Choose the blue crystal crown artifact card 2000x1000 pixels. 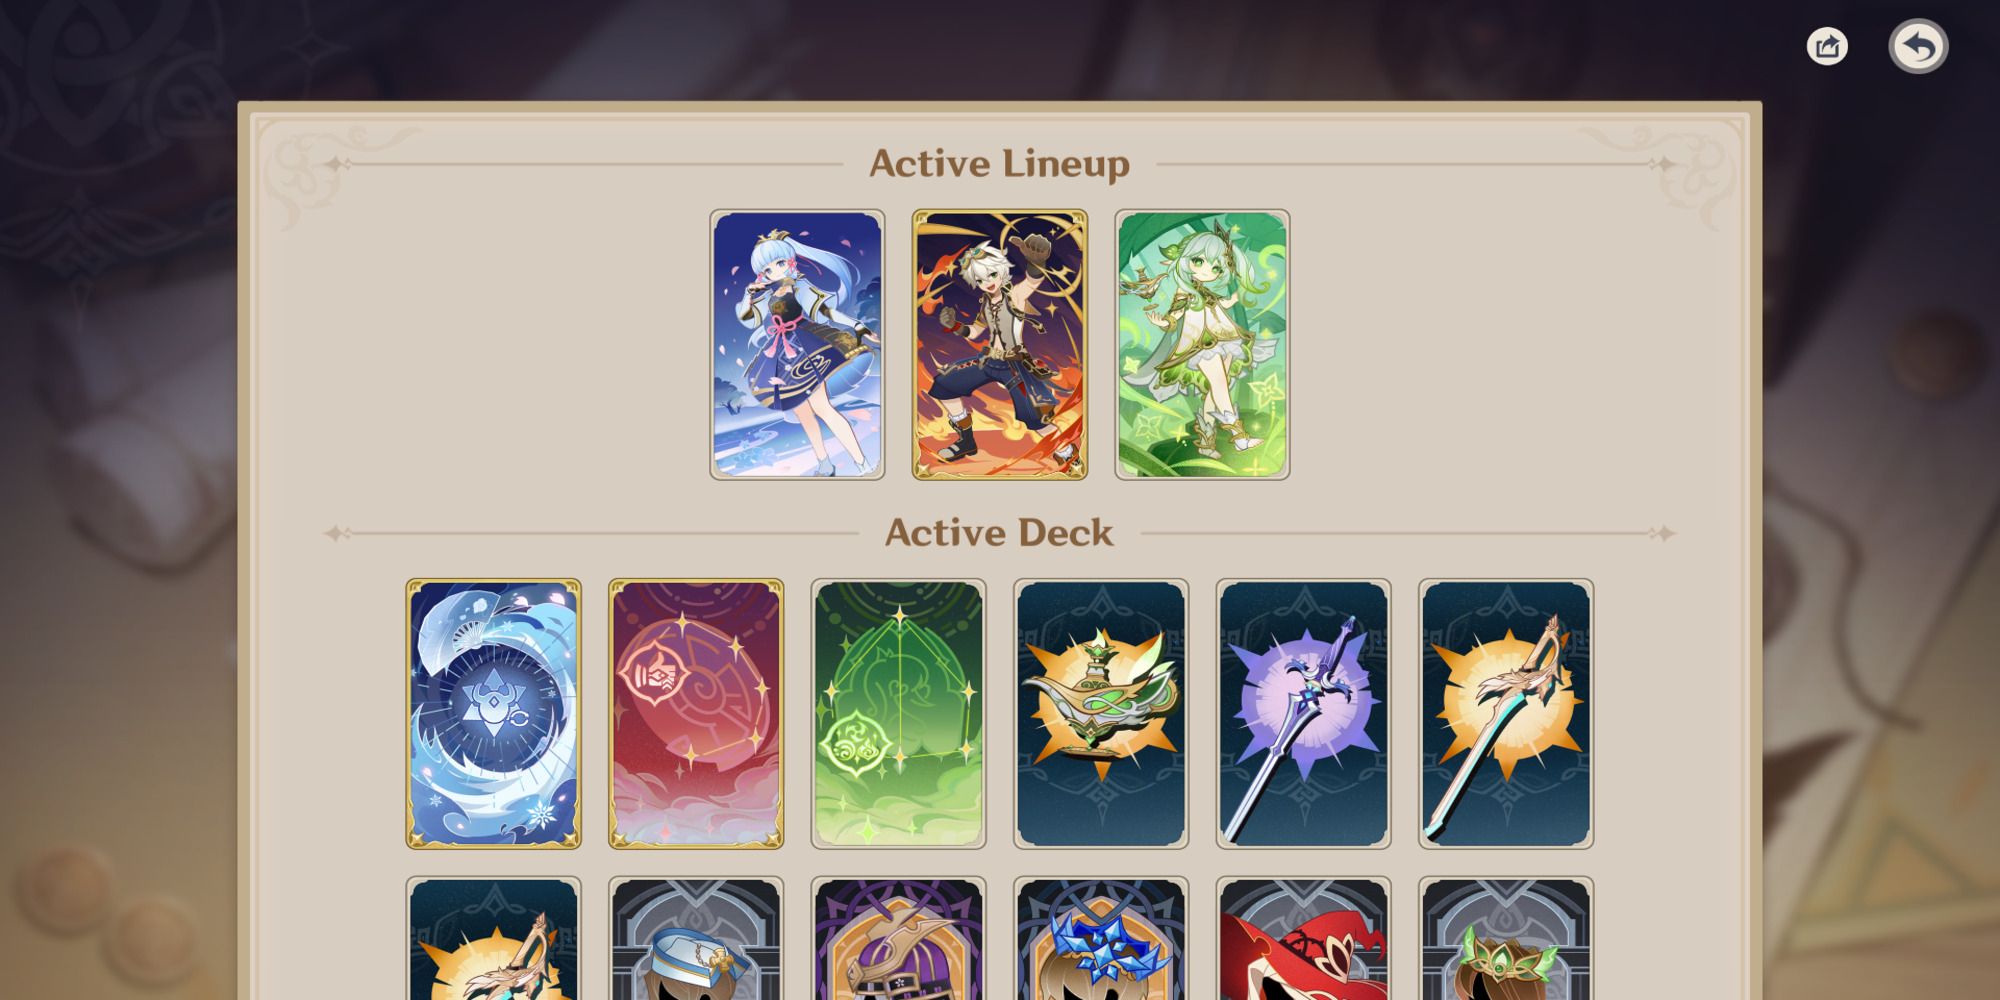1101,938
